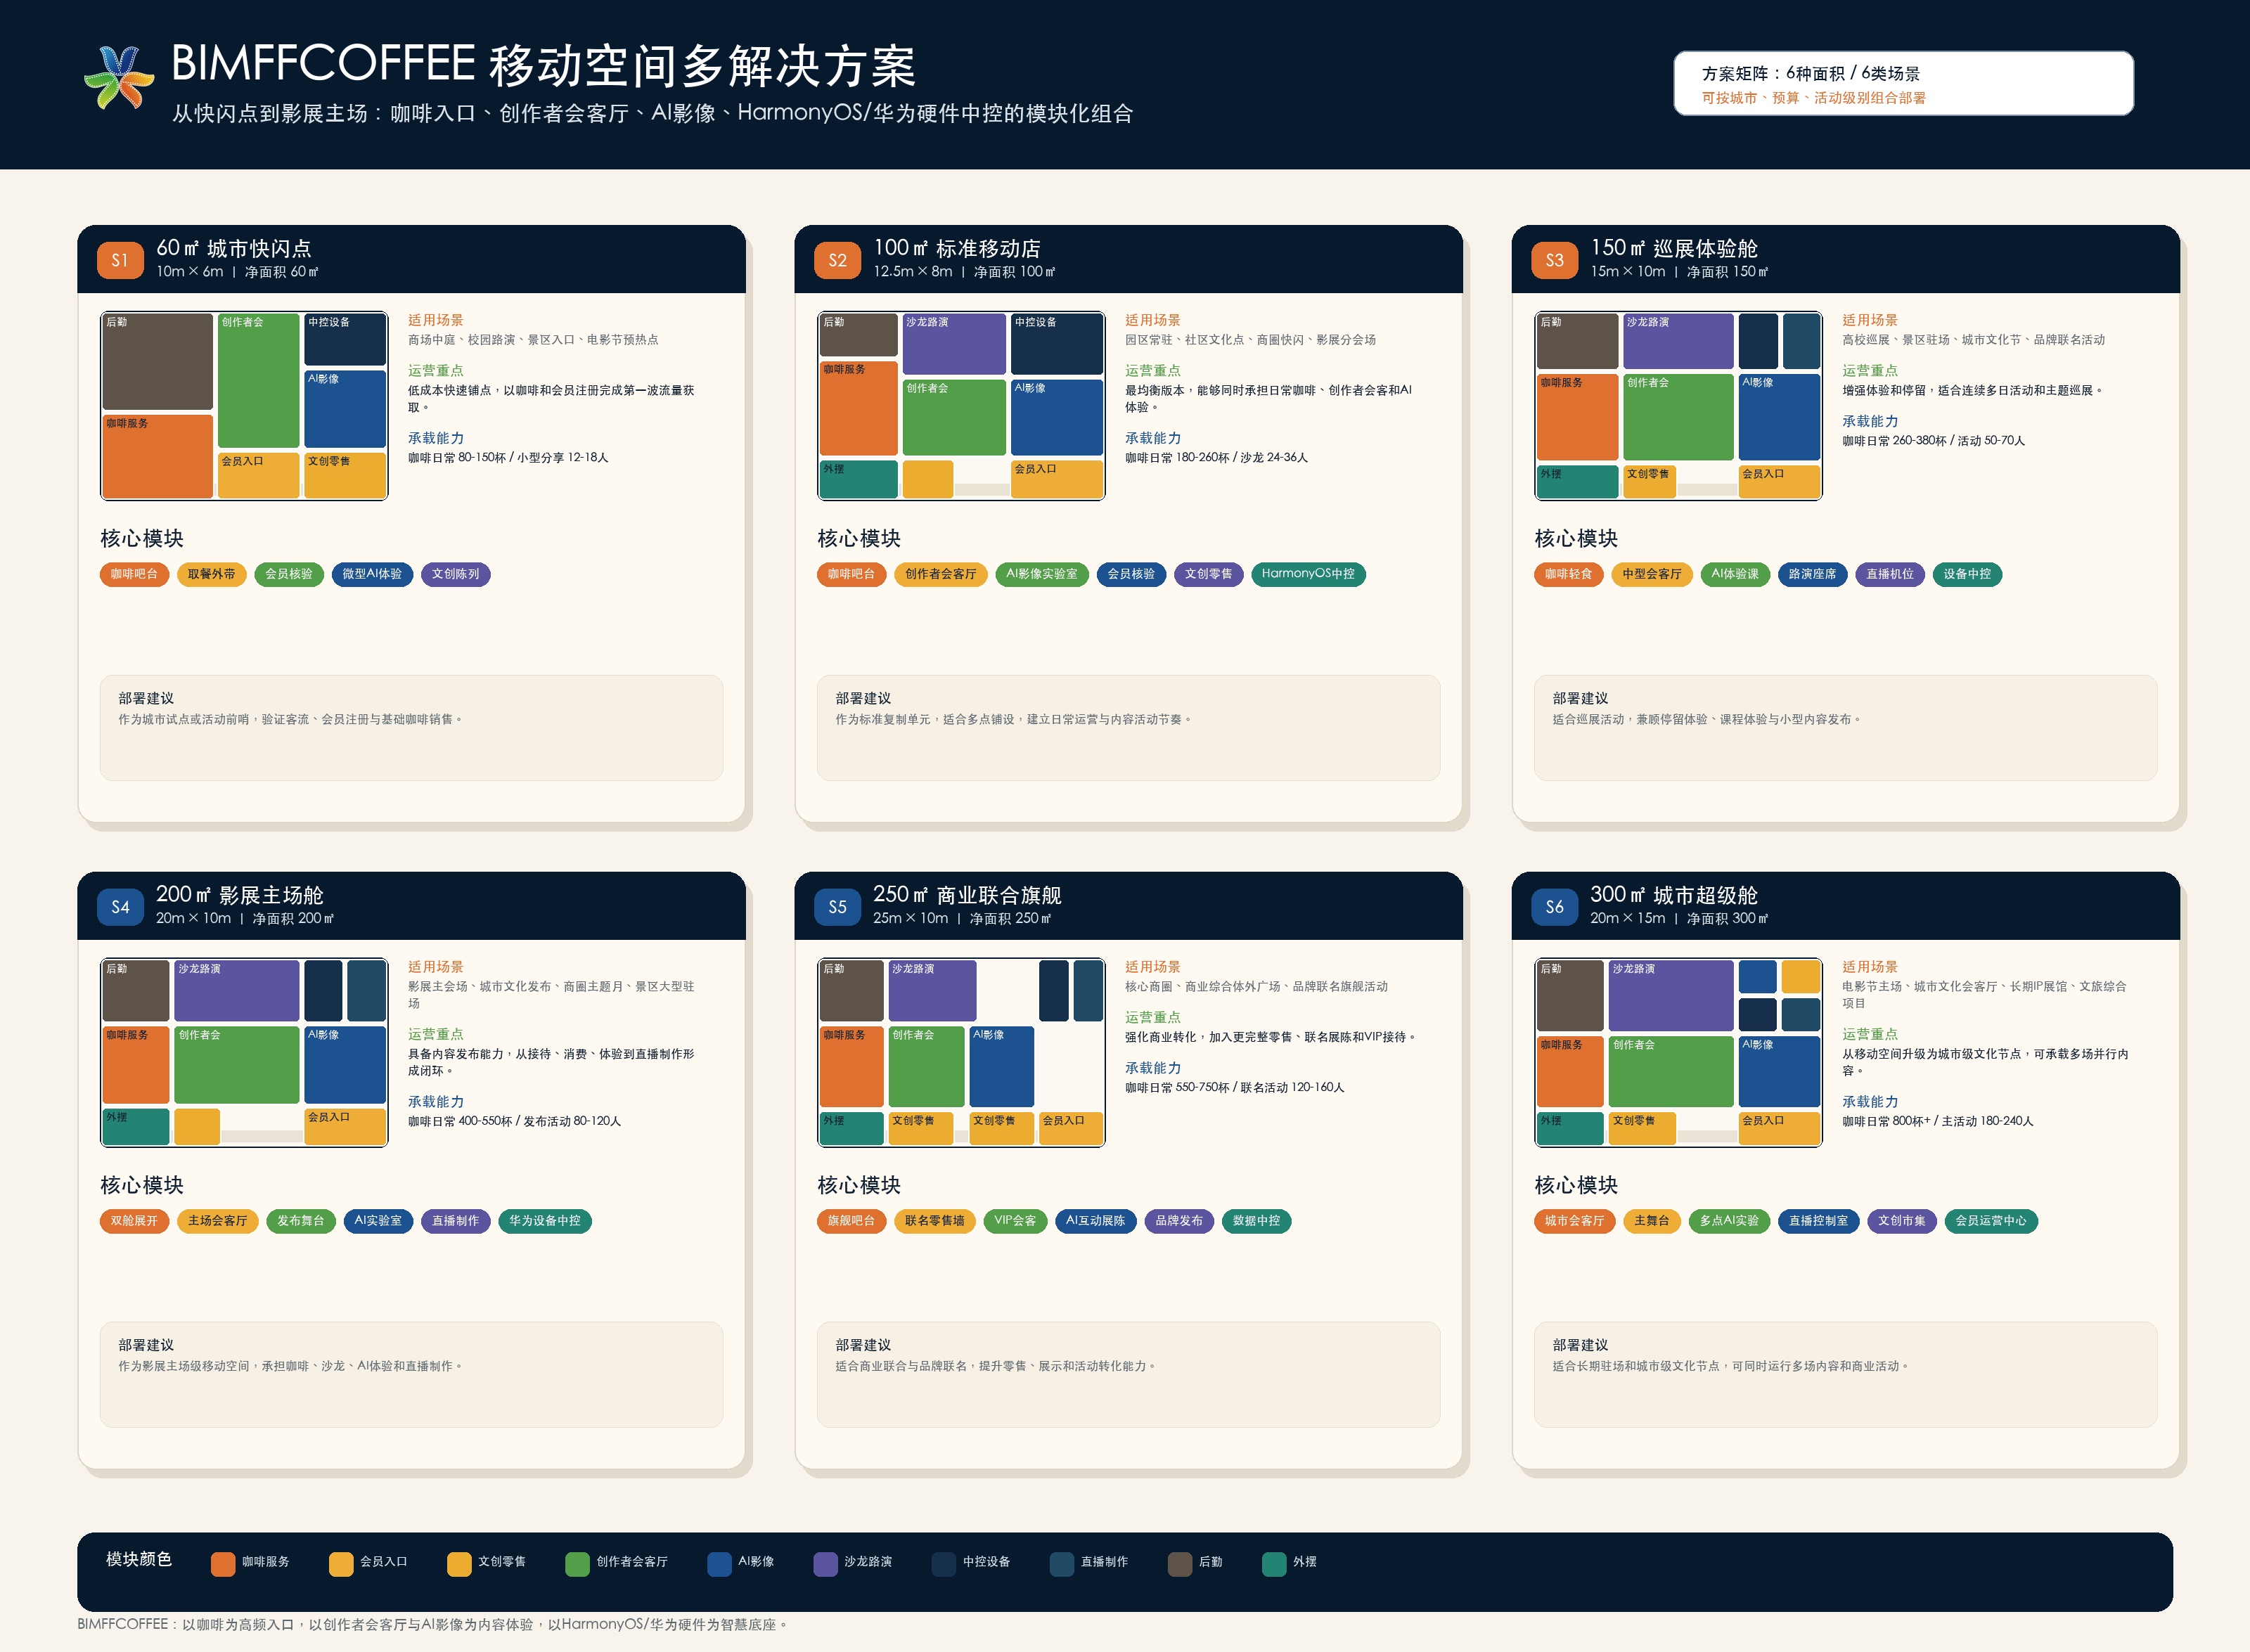2250x1652 pixels.
Task: Click the blue S4 badge
Action: pos(120,907)
